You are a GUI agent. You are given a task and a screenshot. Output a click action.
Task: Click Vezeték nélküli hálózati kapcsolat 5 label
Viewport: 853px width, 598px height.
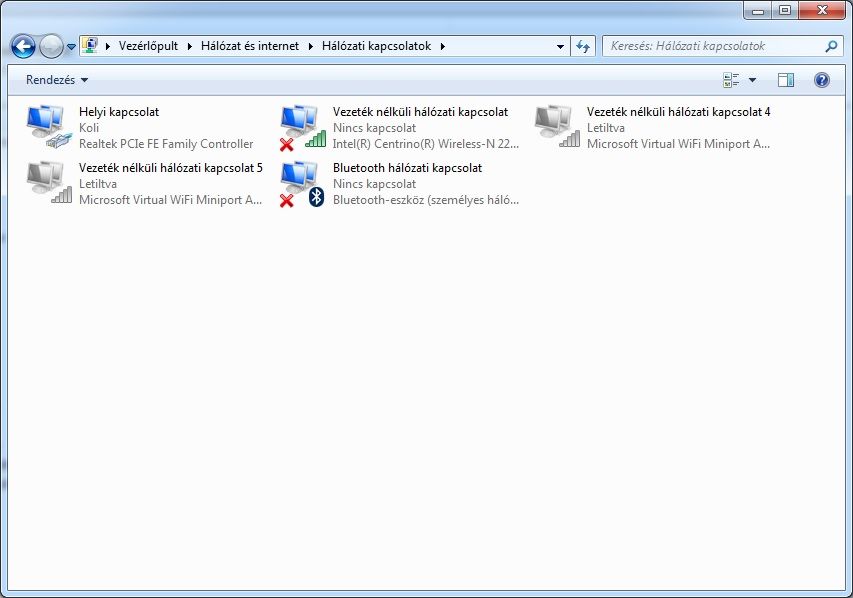tap(170, 168)
